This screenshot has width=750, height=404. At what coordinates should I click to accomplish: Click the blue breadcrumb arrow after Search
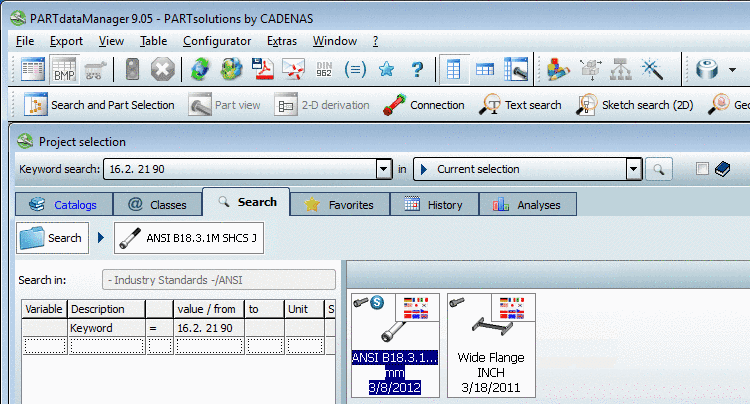click(101, 238)
